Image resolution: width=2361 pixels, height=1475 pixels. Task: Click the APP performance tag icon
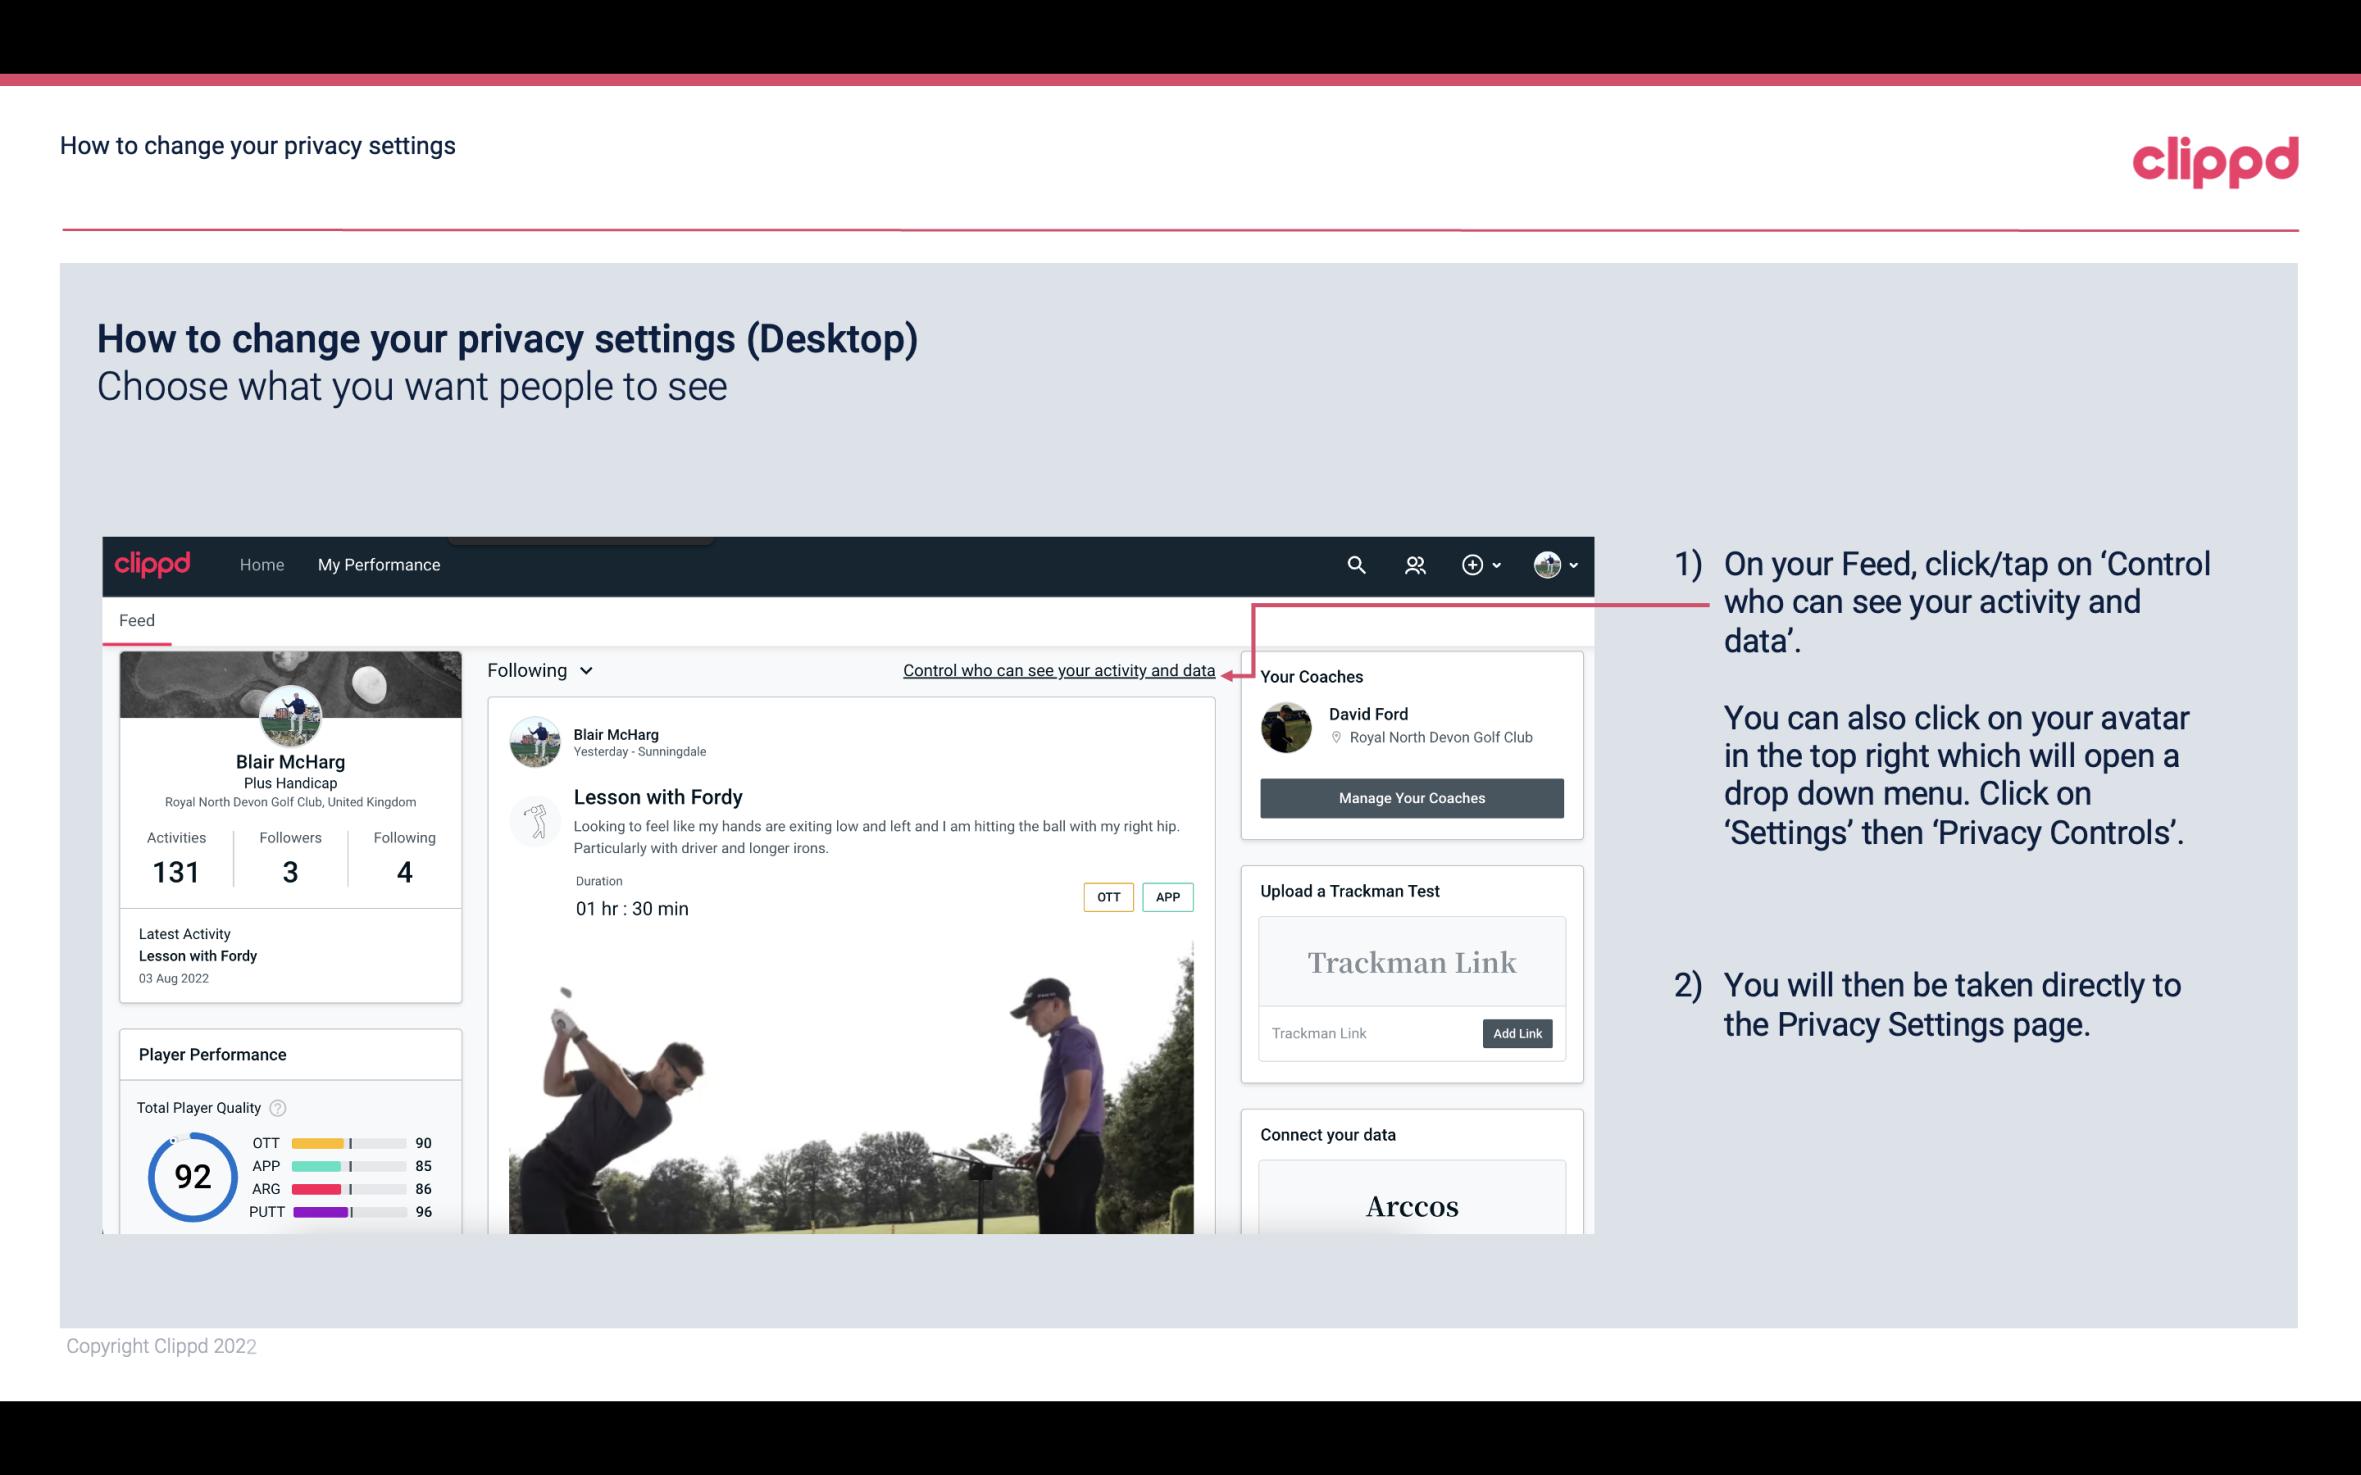(x=1169, y=897)
